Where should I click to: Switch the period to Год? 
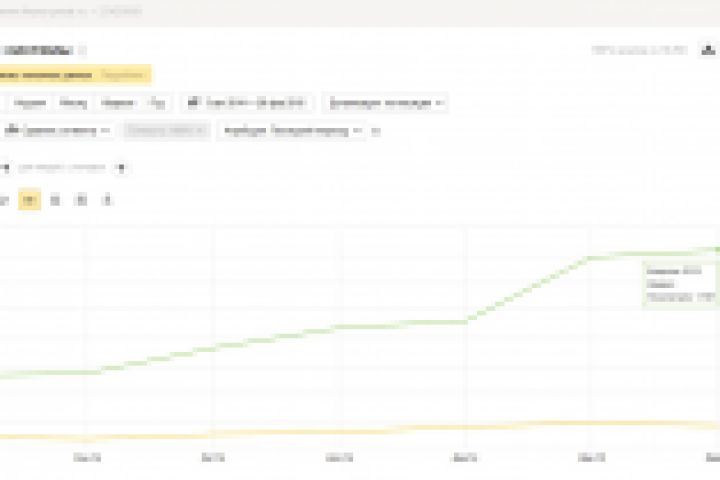(x=158, y=102)
